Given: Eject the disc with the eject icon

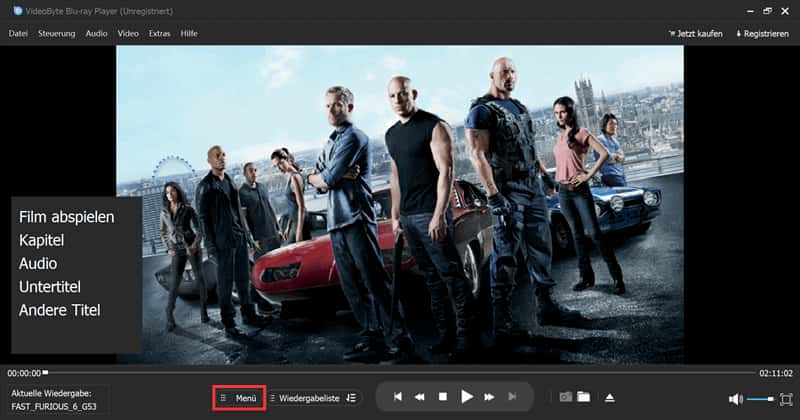Looking at the screenshot, I should 610,398.
